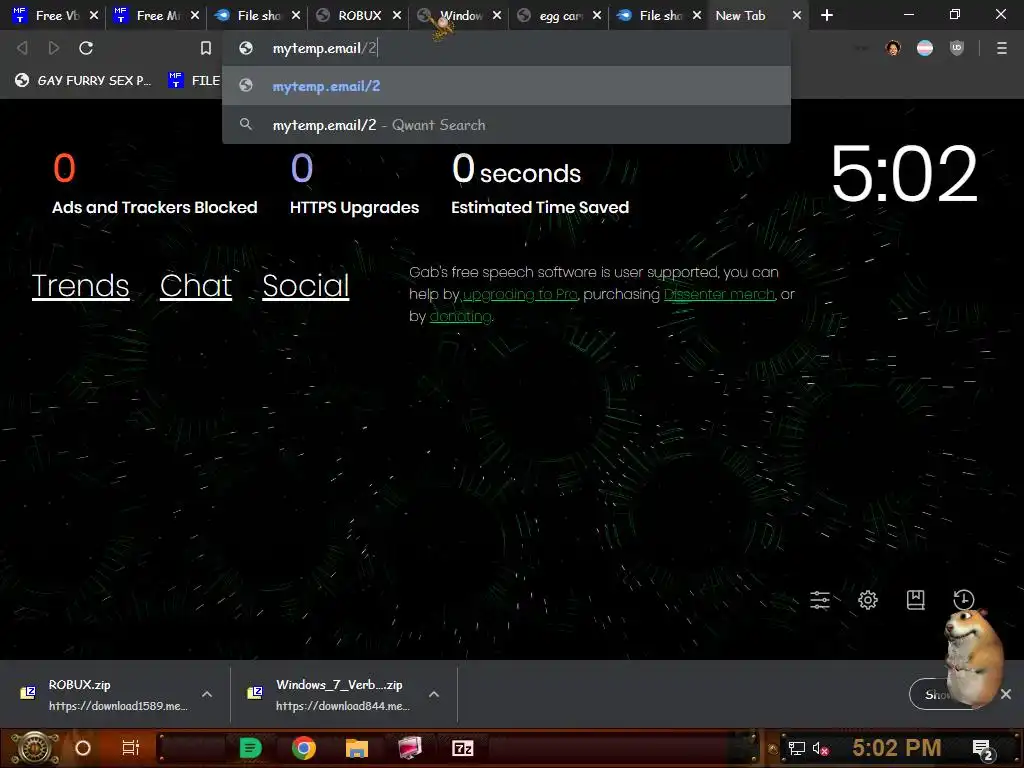The height and width of the screenshot is (768, 1024).
Task: Select the mytemp.email/2 Qwant Search suggestion
Action: [506, 125]
